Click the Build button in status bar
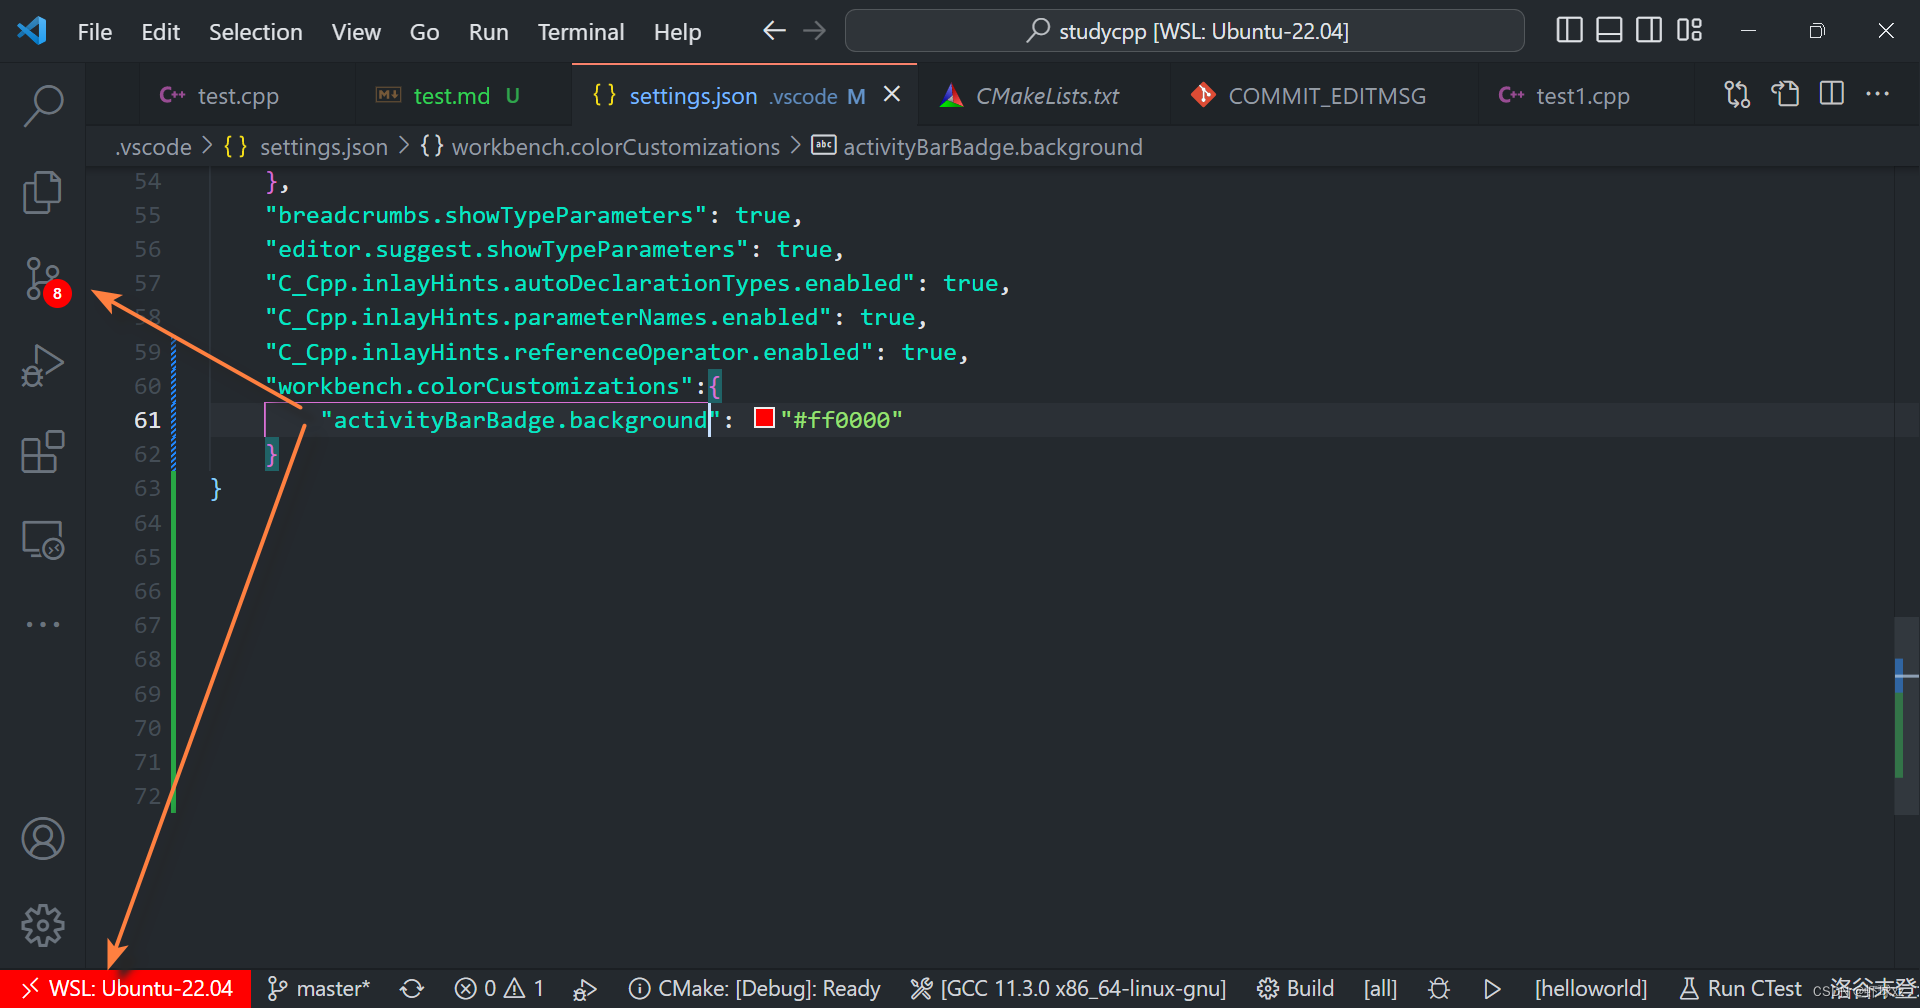This screenshot has width=1920, height=1008. tap(1296, 989)
